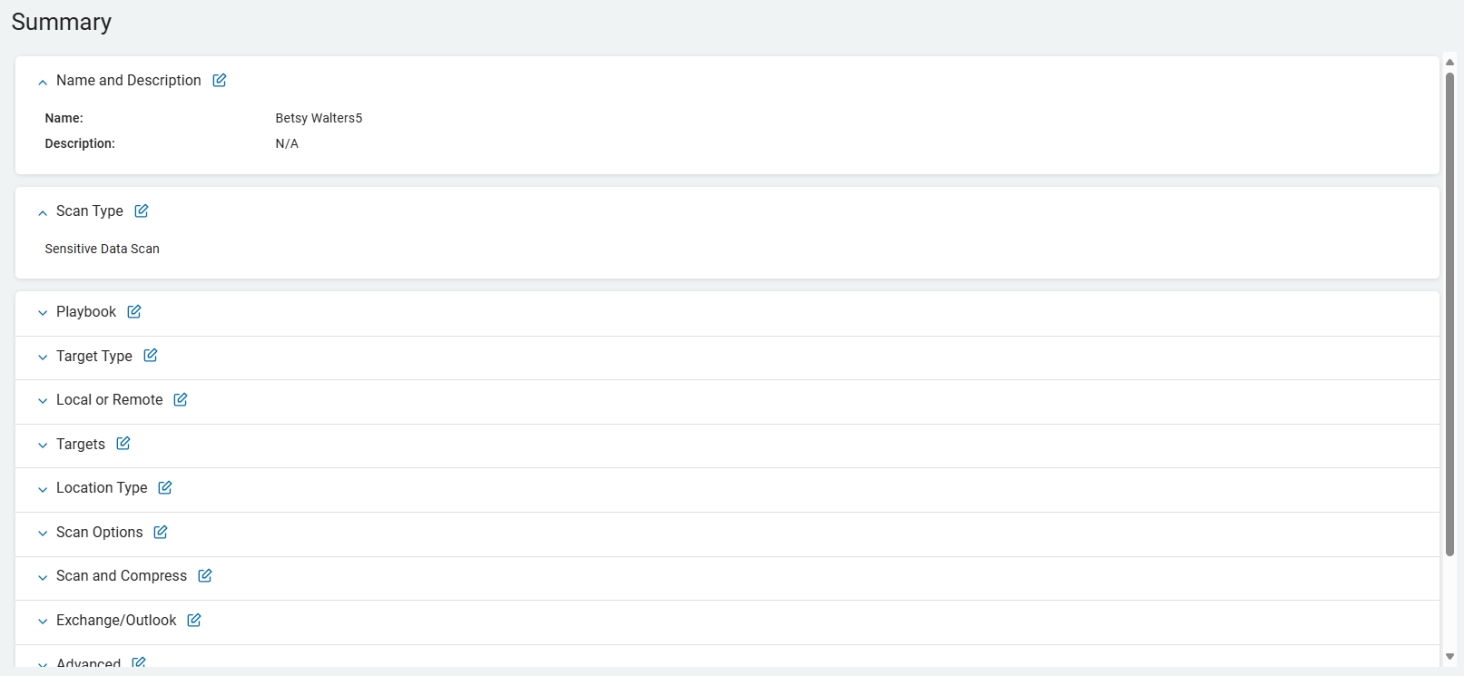This screenshot has width=1464, height=676.
Task: Collapse the Scan Type section
Action: pos(42,212)
